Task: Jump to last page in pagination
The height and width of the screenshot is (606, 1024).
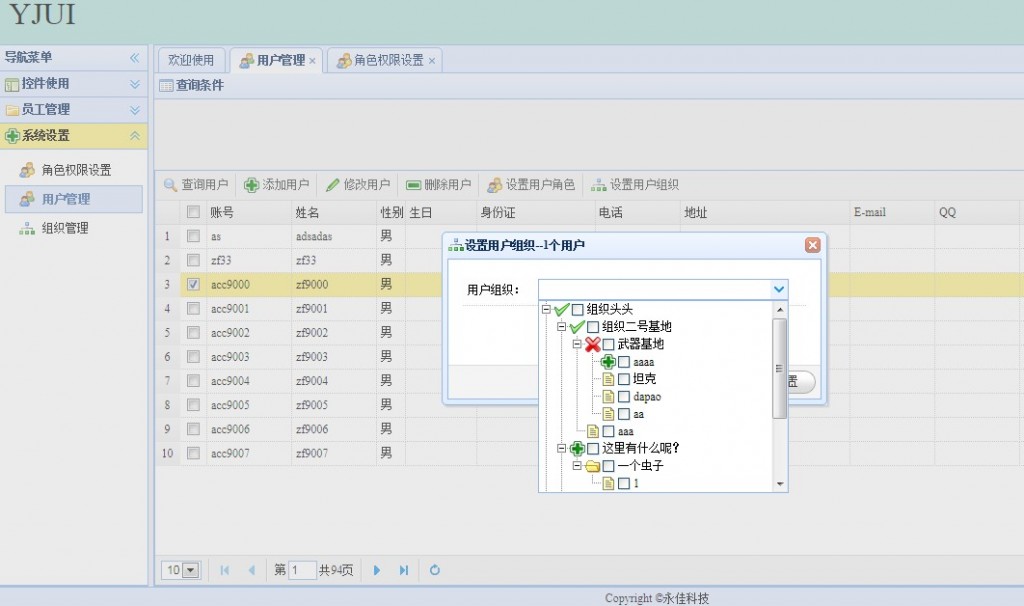Action: [404, 570]
